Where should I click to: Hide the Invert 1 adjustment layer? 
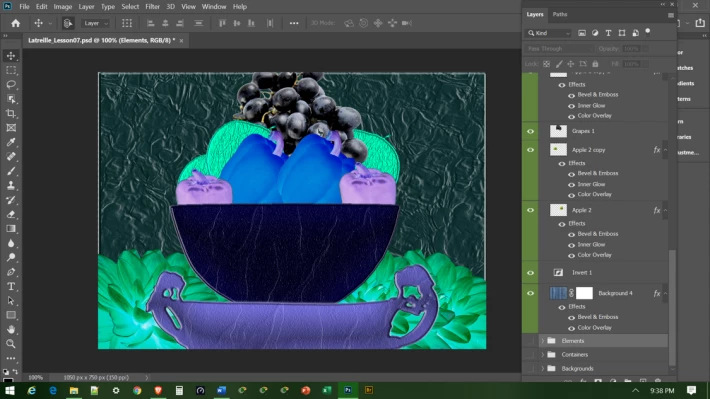pos(530,273)
